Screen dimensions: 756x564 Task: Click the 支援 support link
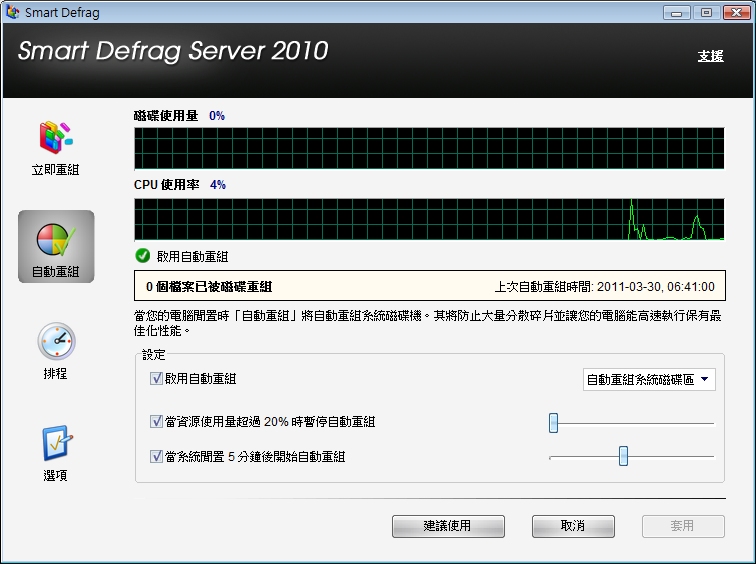click(711, 56)
